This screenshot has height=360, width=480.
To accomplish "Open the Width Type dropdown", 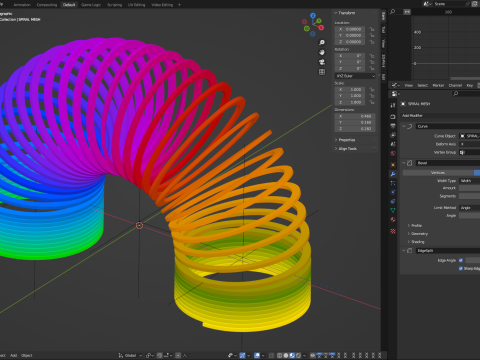I will [x=469, y=181].
